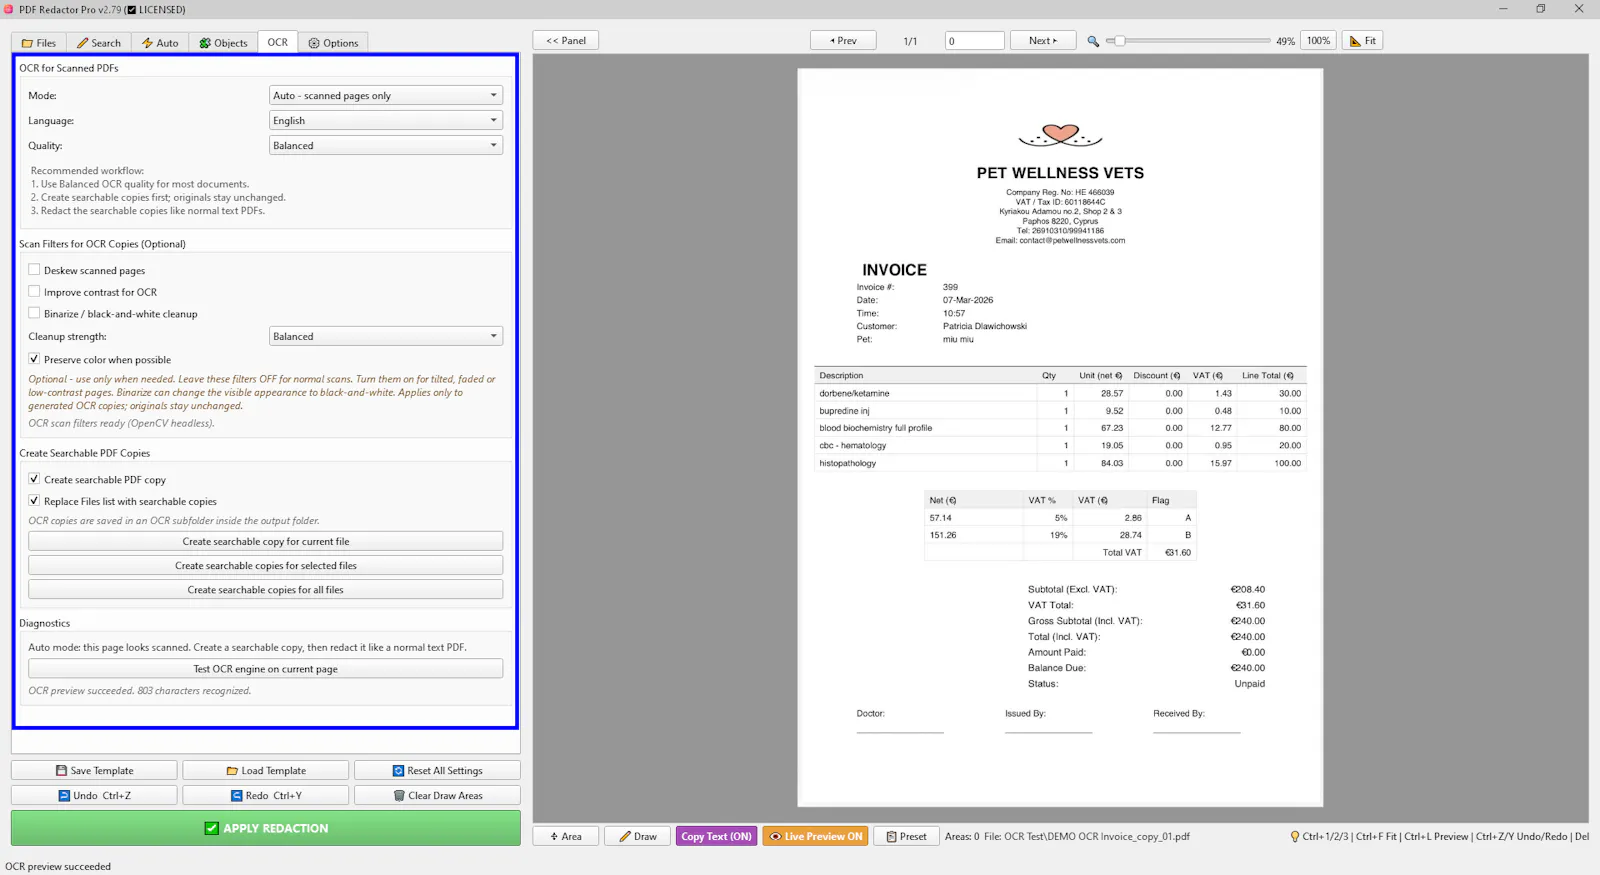Click the 49% zoom value label

(1285, 41)
